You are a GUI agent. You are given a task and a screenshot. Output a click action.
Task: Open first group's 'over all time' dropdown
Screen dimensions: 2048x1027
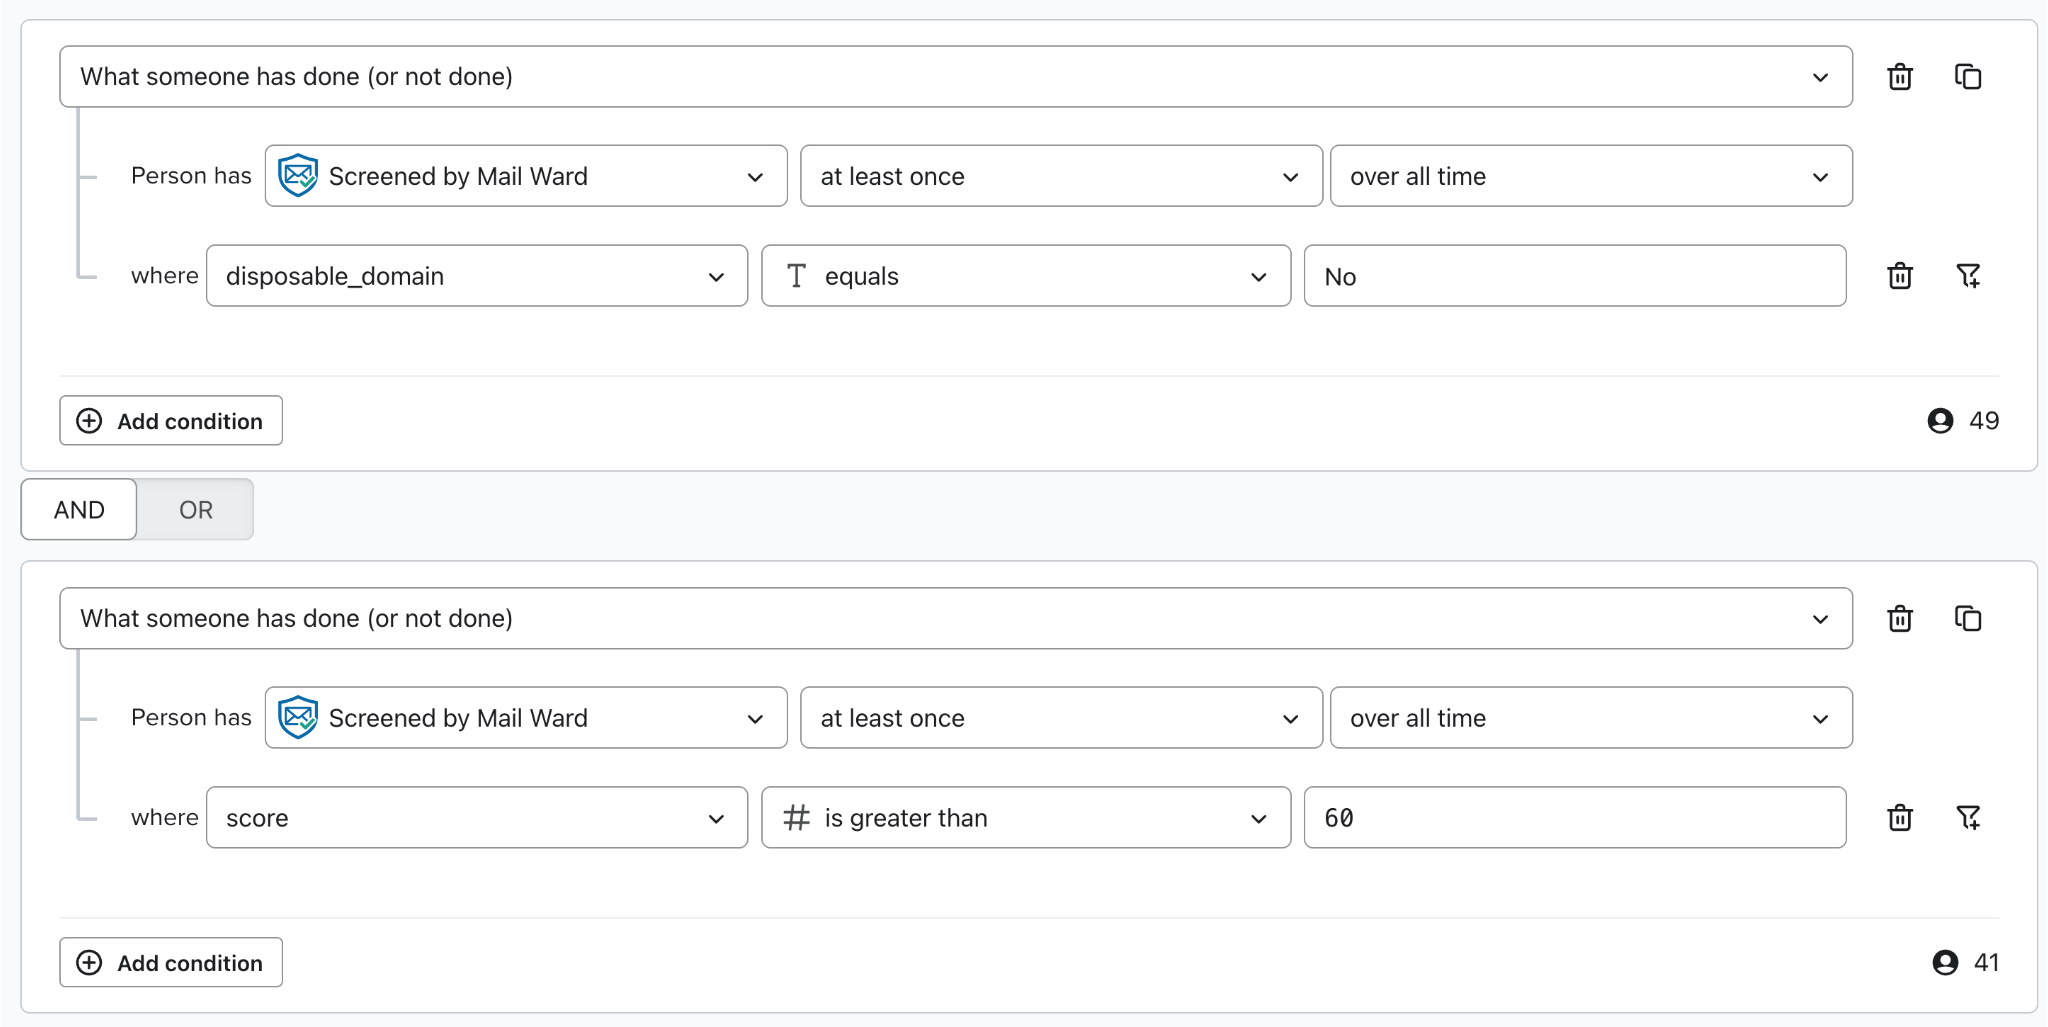pos(1591,176)
